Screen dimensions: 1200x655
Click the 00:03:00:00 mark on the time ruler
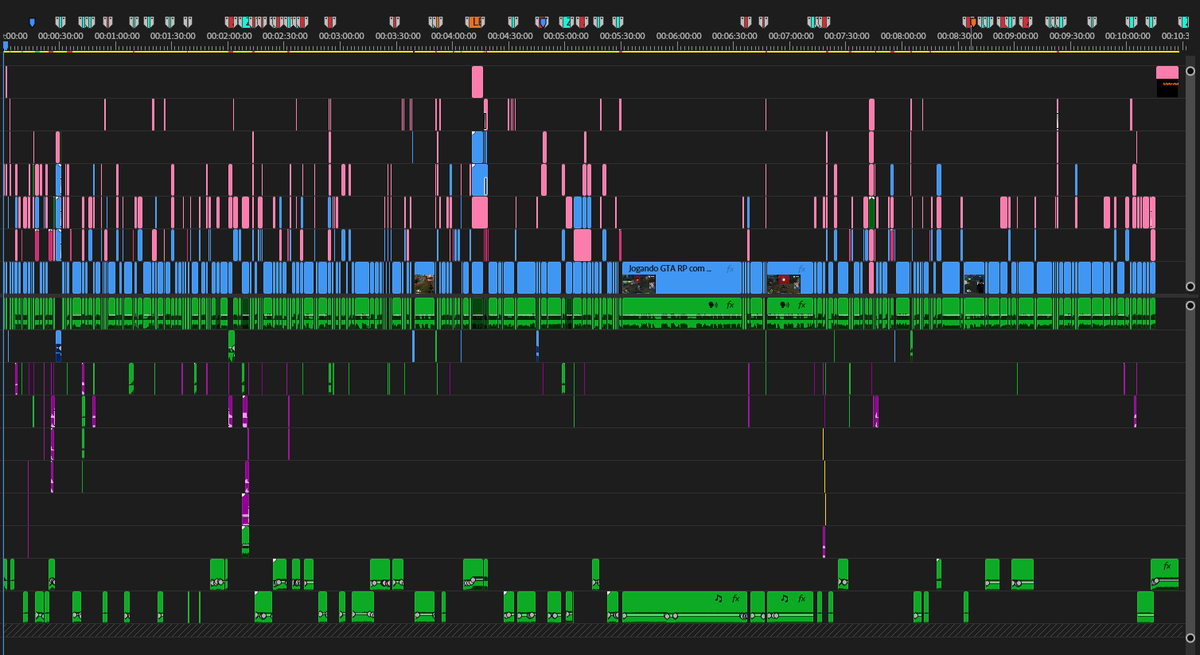pos(342,35)
